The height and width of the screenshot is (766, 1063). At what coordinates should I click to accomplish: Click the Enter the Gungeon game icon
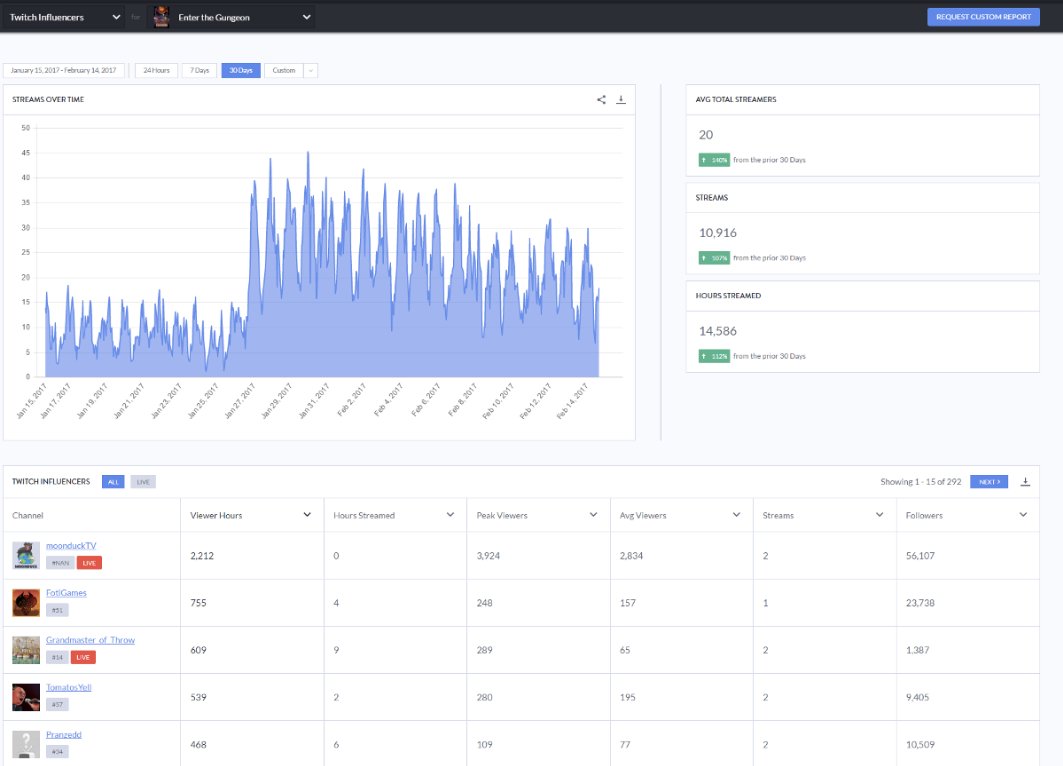coord(161,16)
